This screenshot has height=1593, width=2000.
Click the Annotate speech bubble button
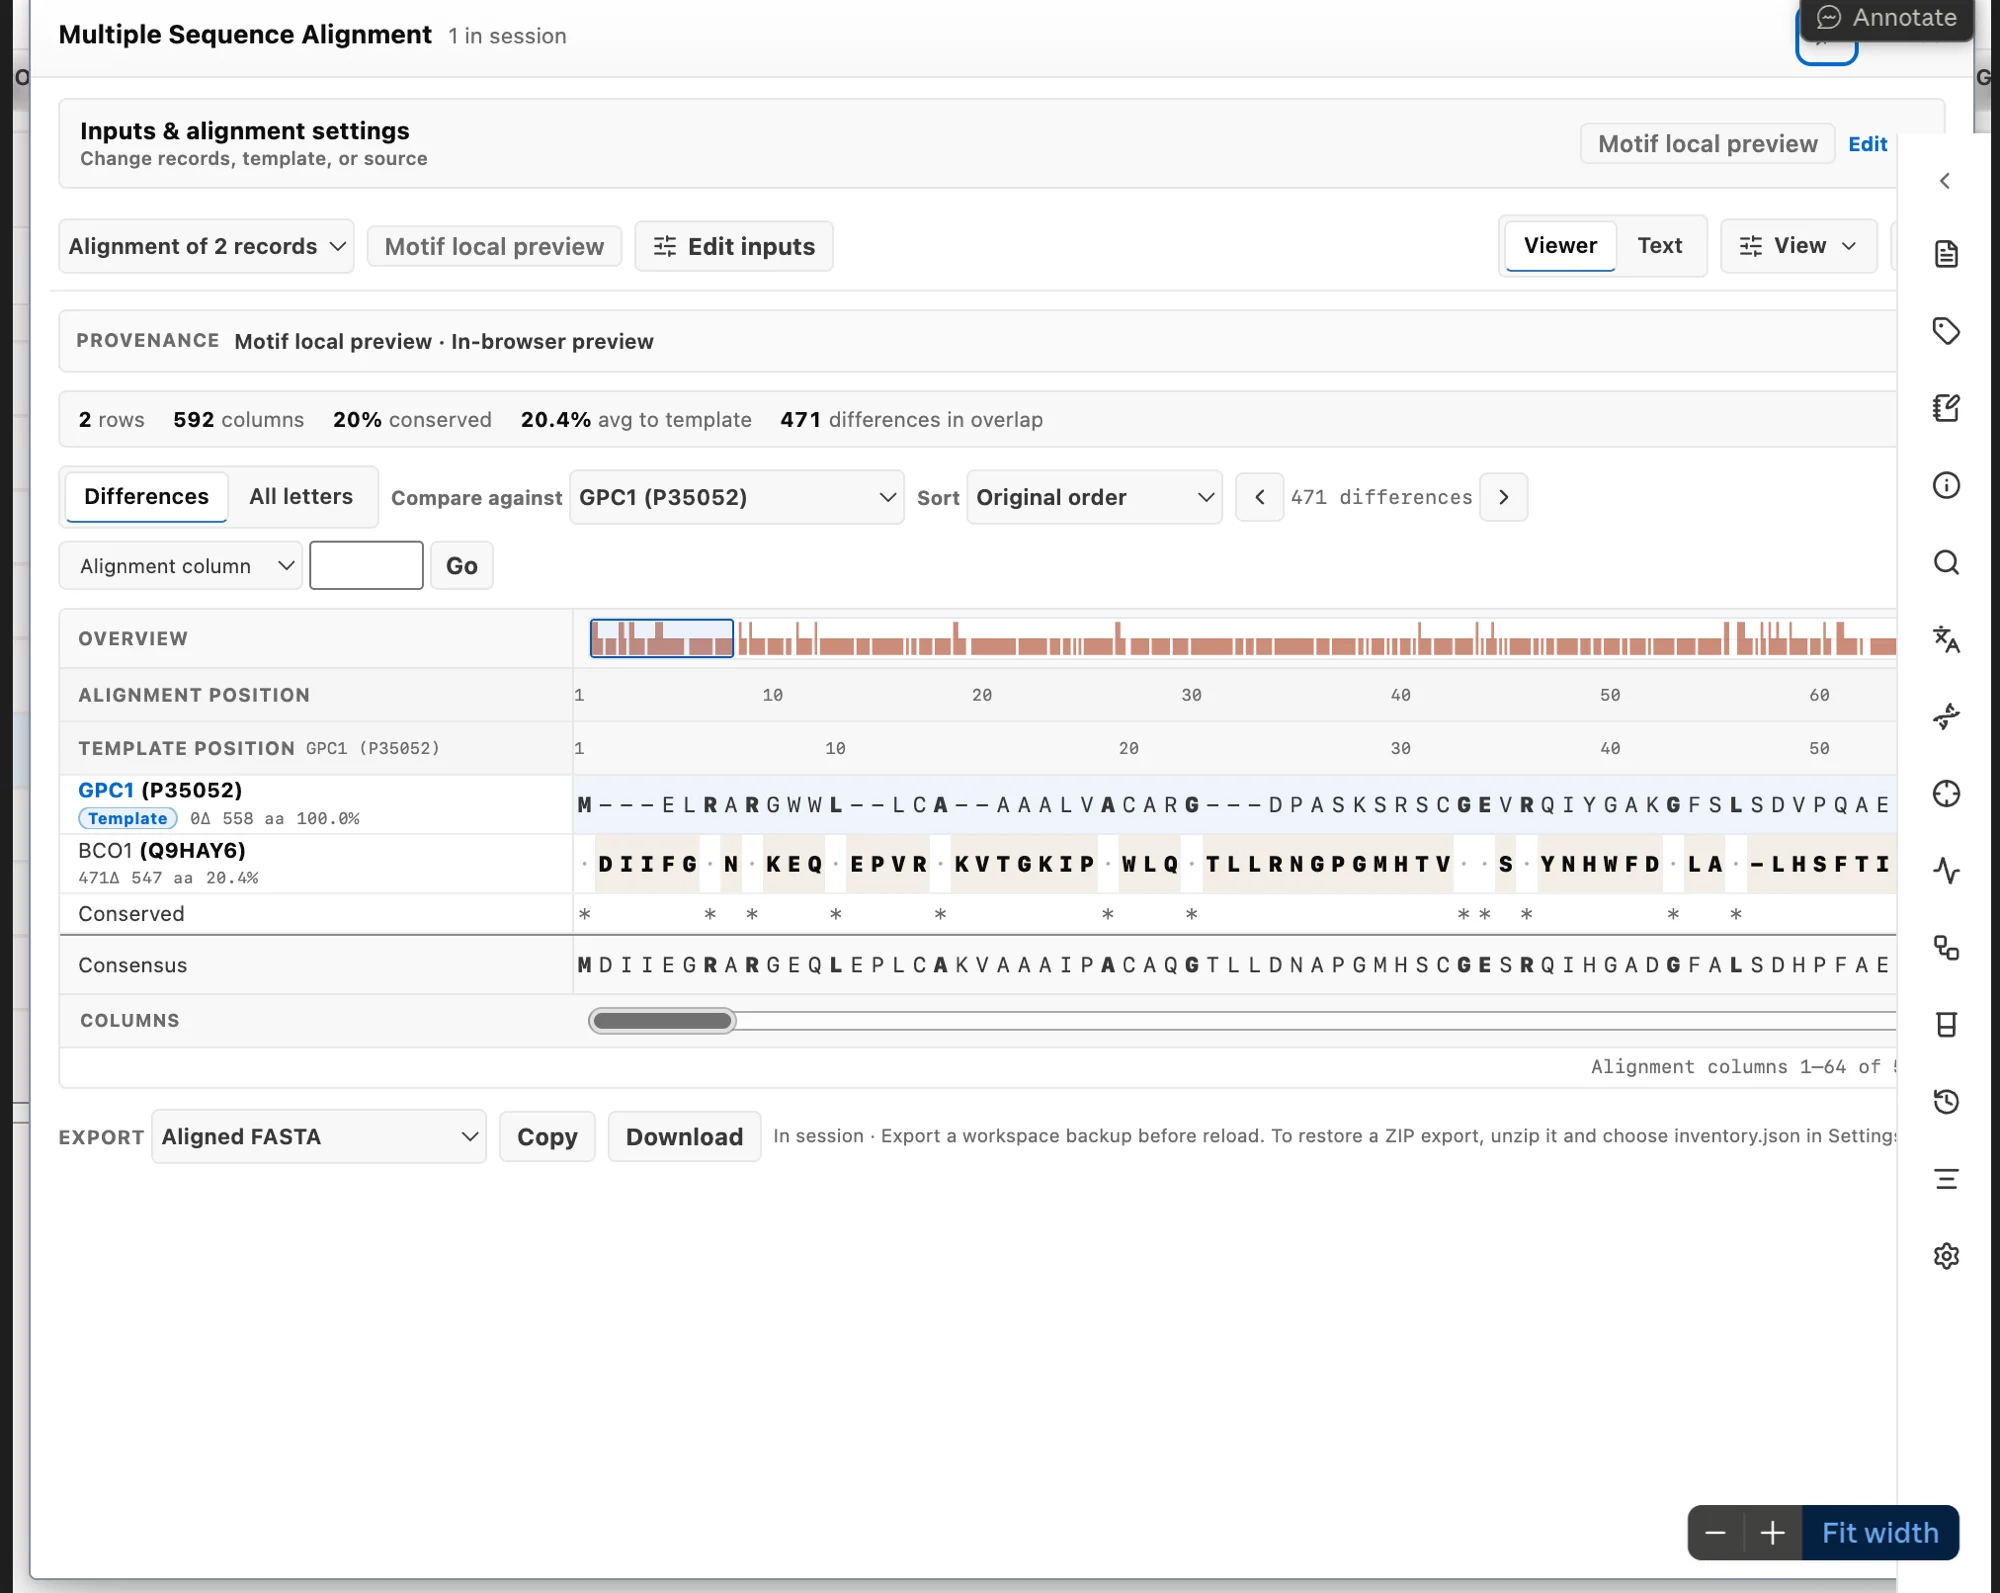[1887, 18]
